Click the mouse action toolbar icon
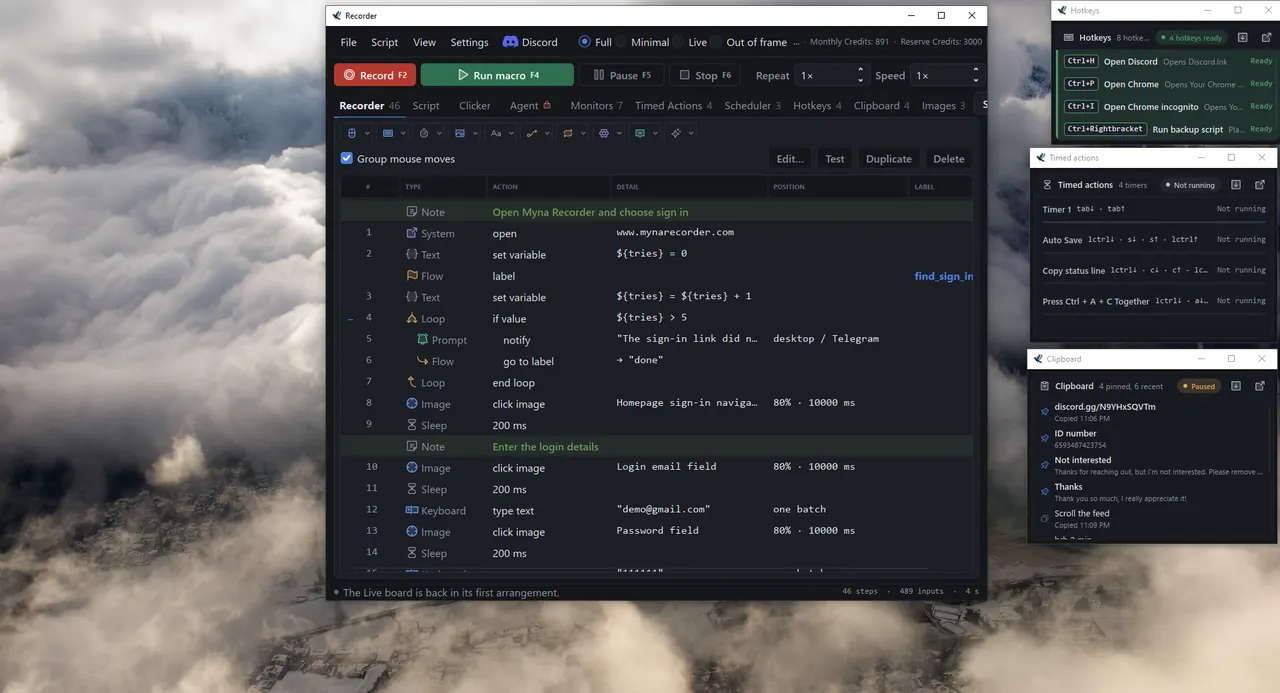Viewport: 1280px width, 693px height. coord(351,133)
